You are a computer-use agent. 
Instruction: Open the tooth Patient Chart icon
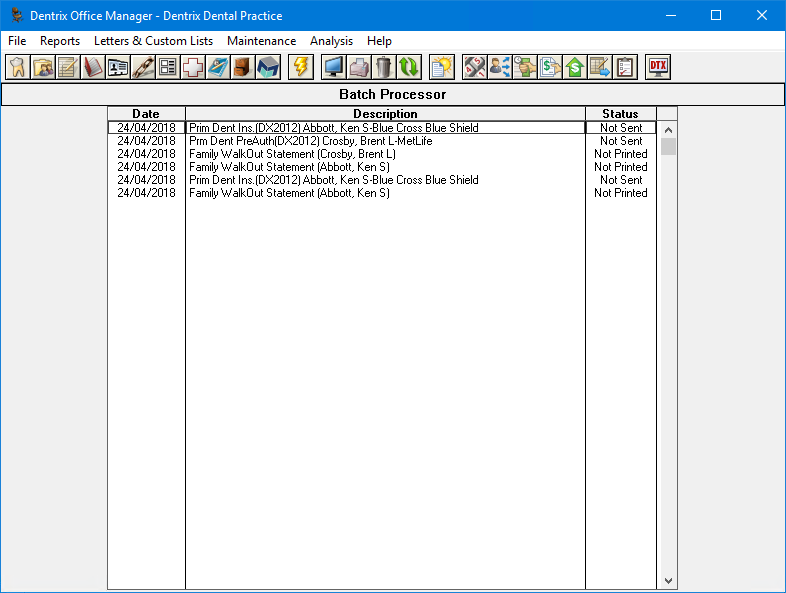pyautogui.click(x=17, y=67)
